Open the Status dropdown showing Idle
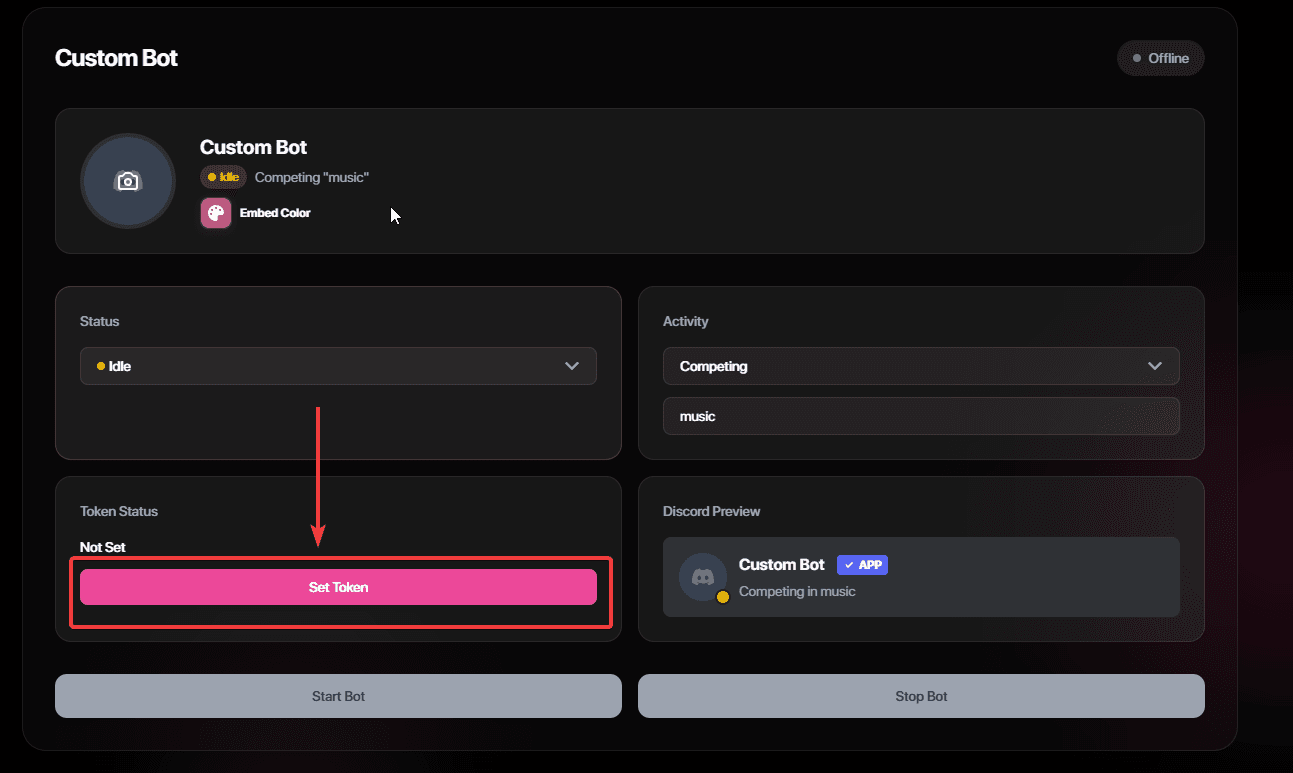The width and height of the screenshot is (1293, 773). (338, 366)
